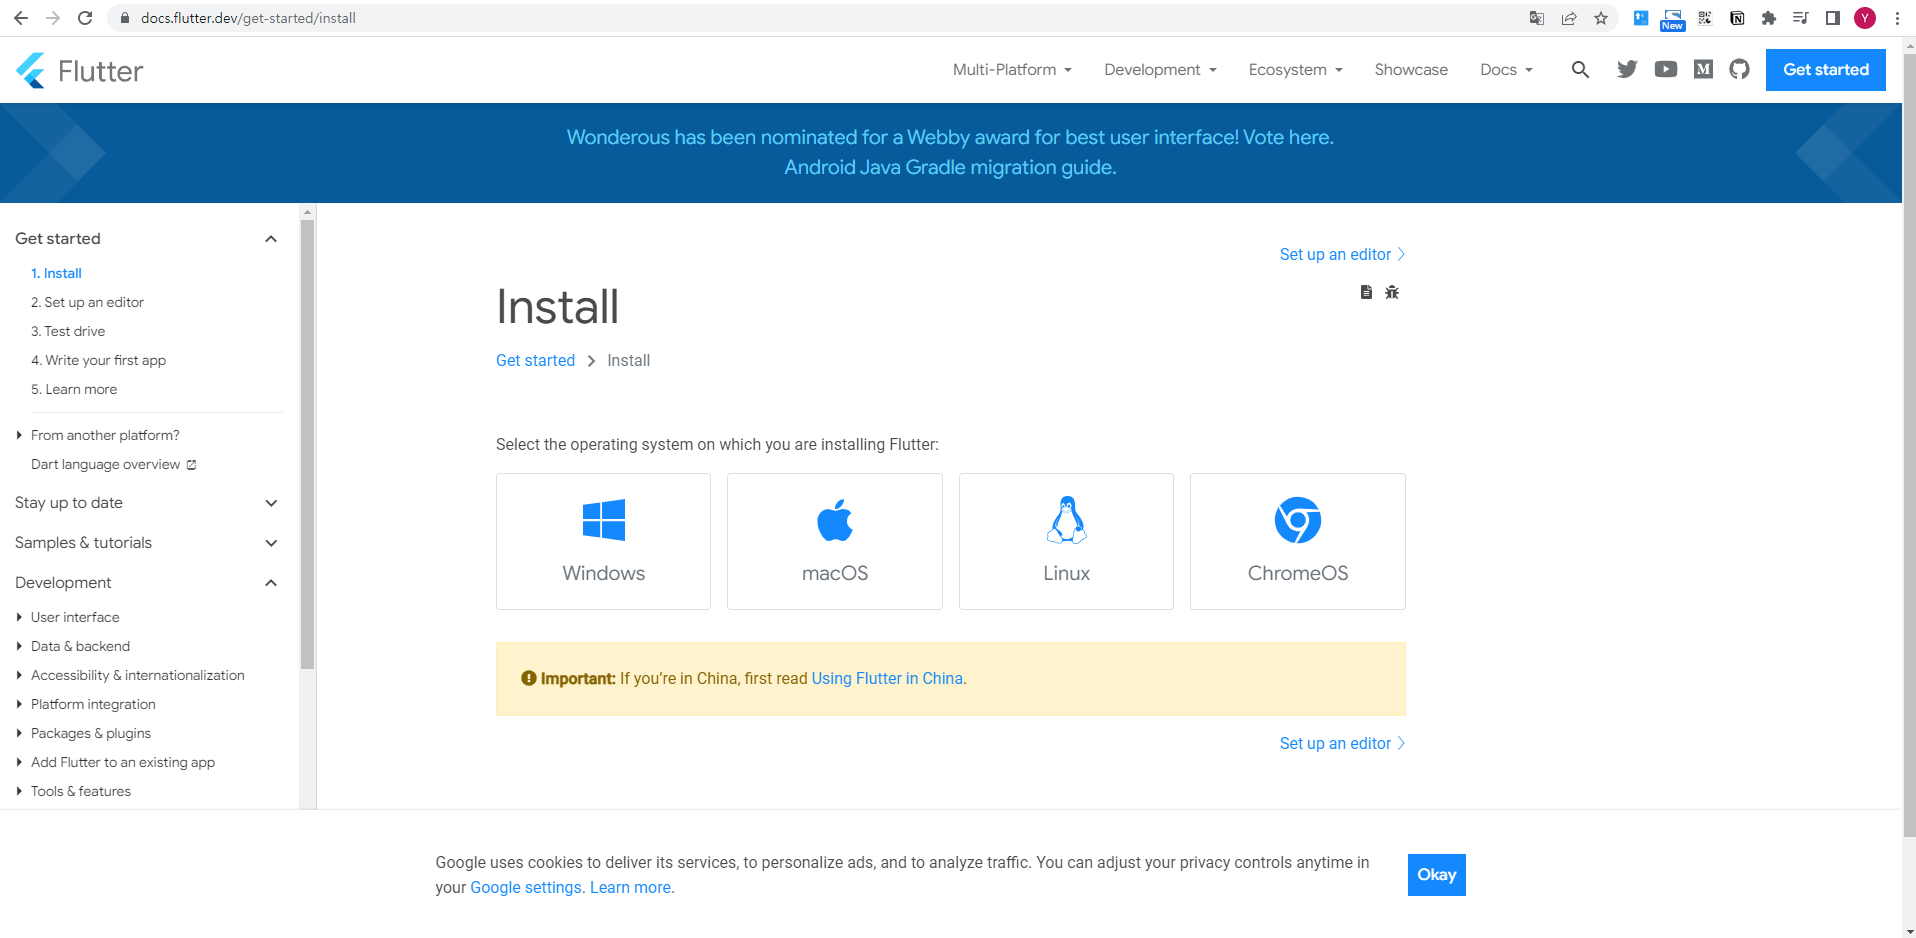Go to 3. Test drive
Viewport: 1916px width, 938px height.
(x=68, y=331)
